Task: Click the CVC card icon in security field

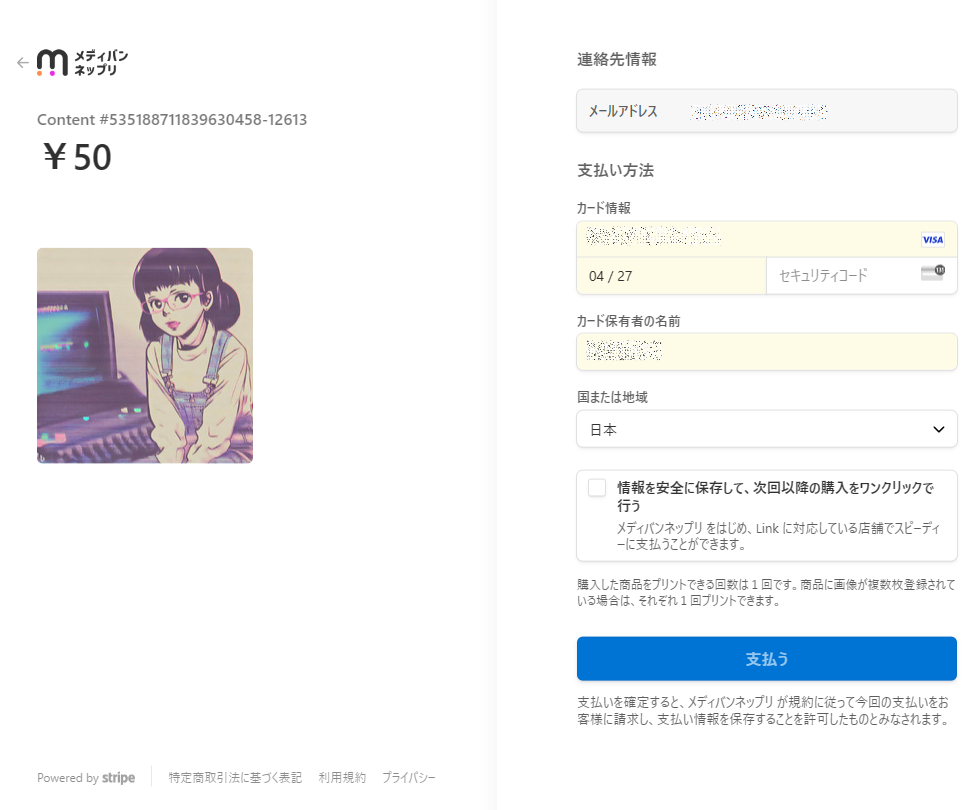Action: tap(932, 274)
